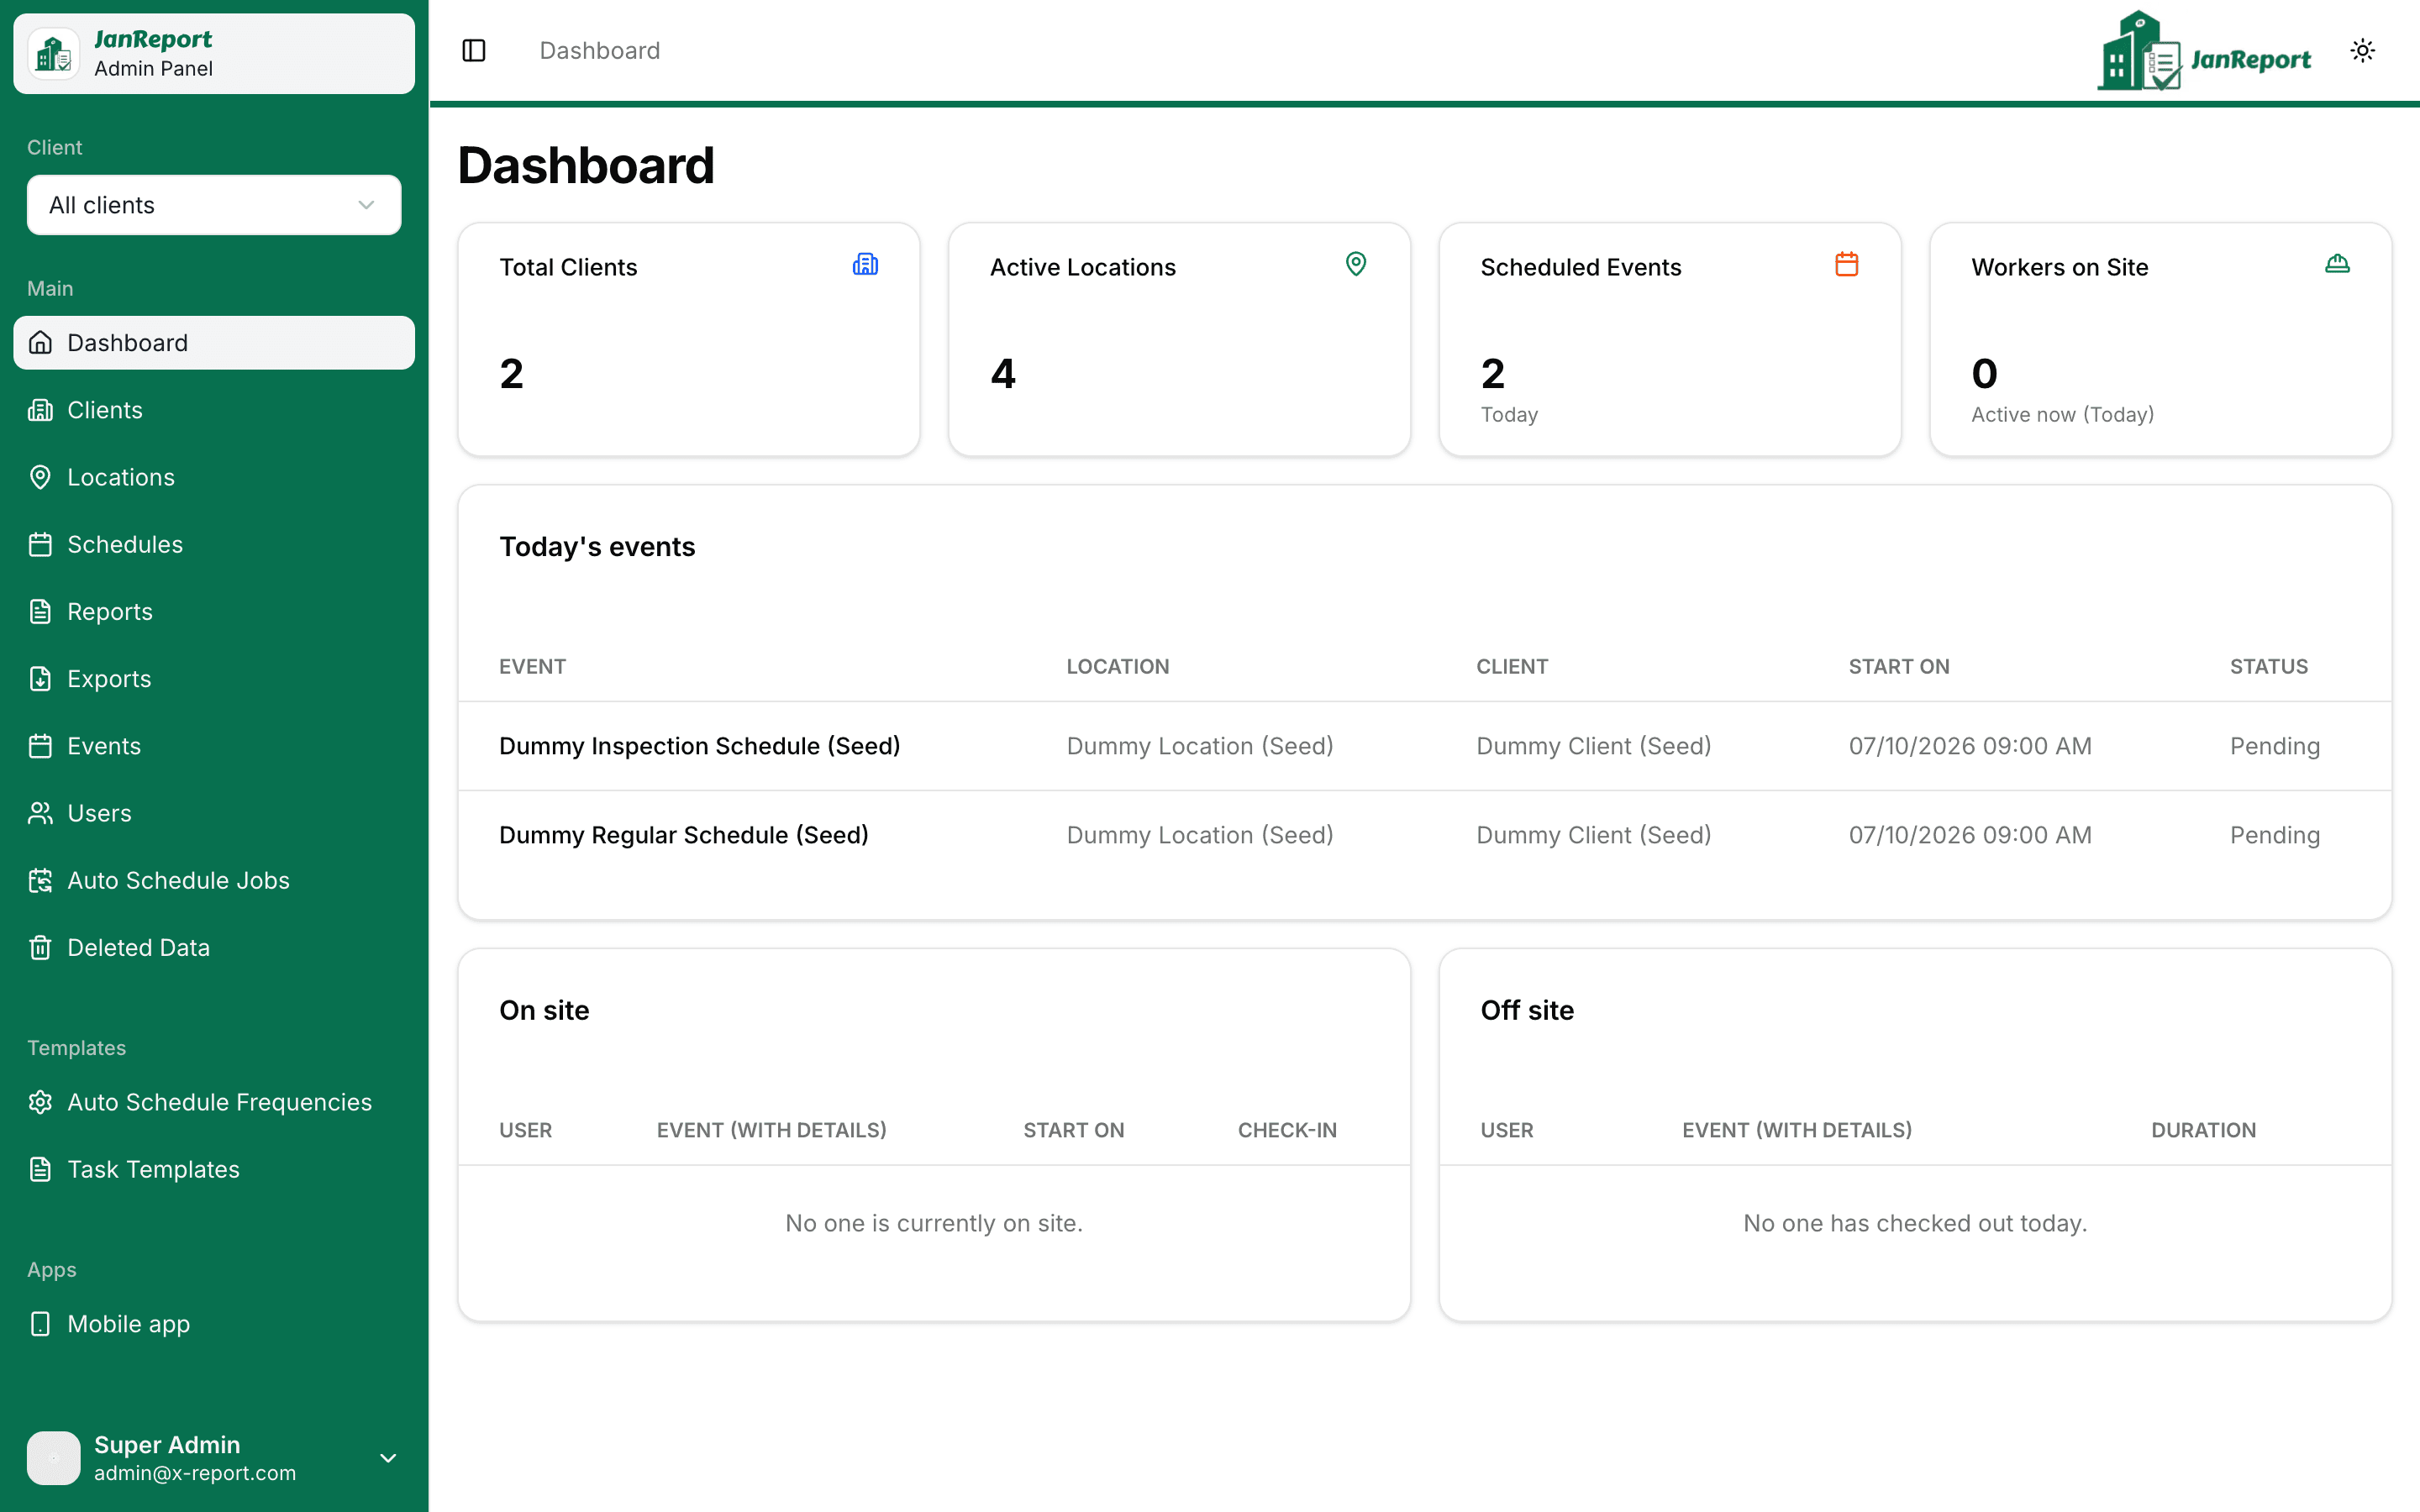The image size is (2420, 1512).
Task: Click the Dashboard home icon in sidebar
Action: [x=40, y=343]
